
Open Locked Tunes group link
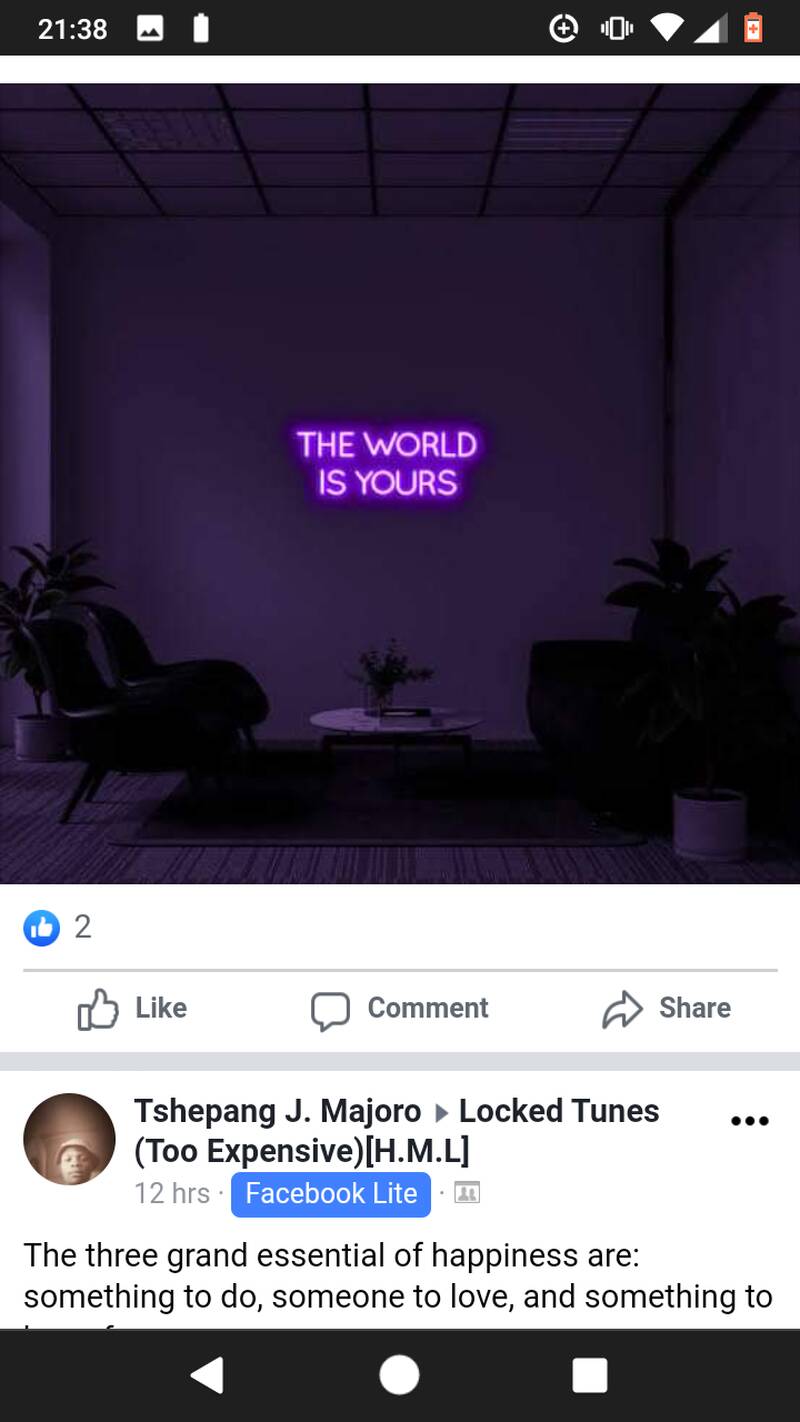(x=397, y=1131)
